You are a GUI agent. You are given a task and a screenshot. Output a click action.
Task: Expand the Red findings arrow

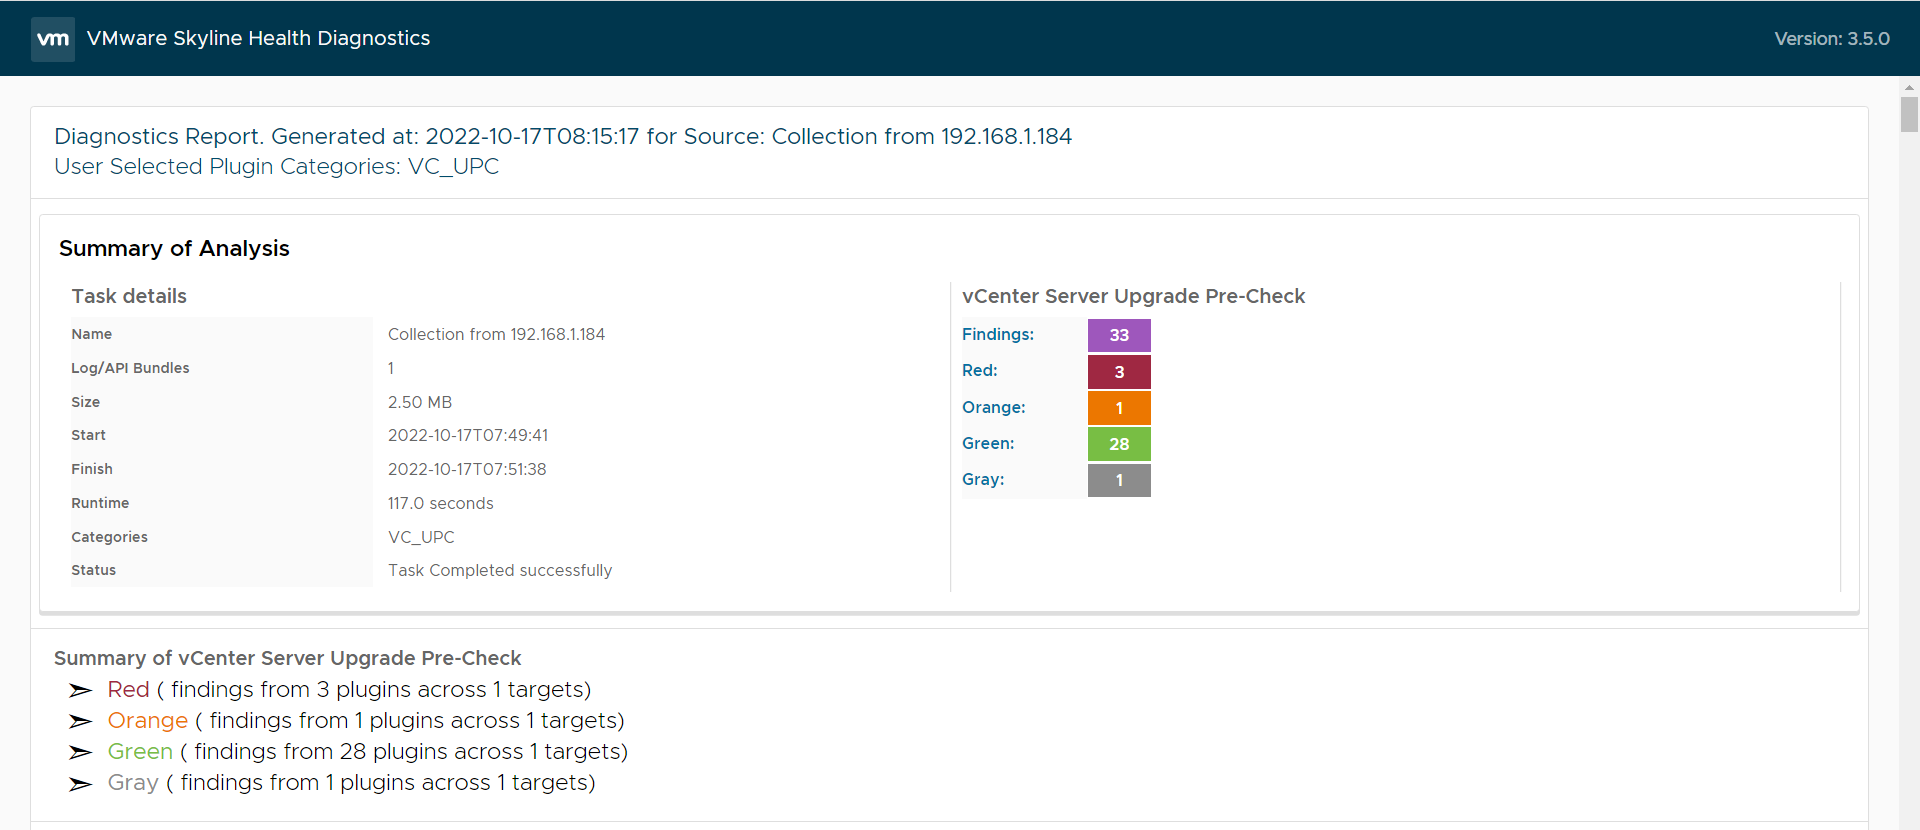tap(80, 690)
